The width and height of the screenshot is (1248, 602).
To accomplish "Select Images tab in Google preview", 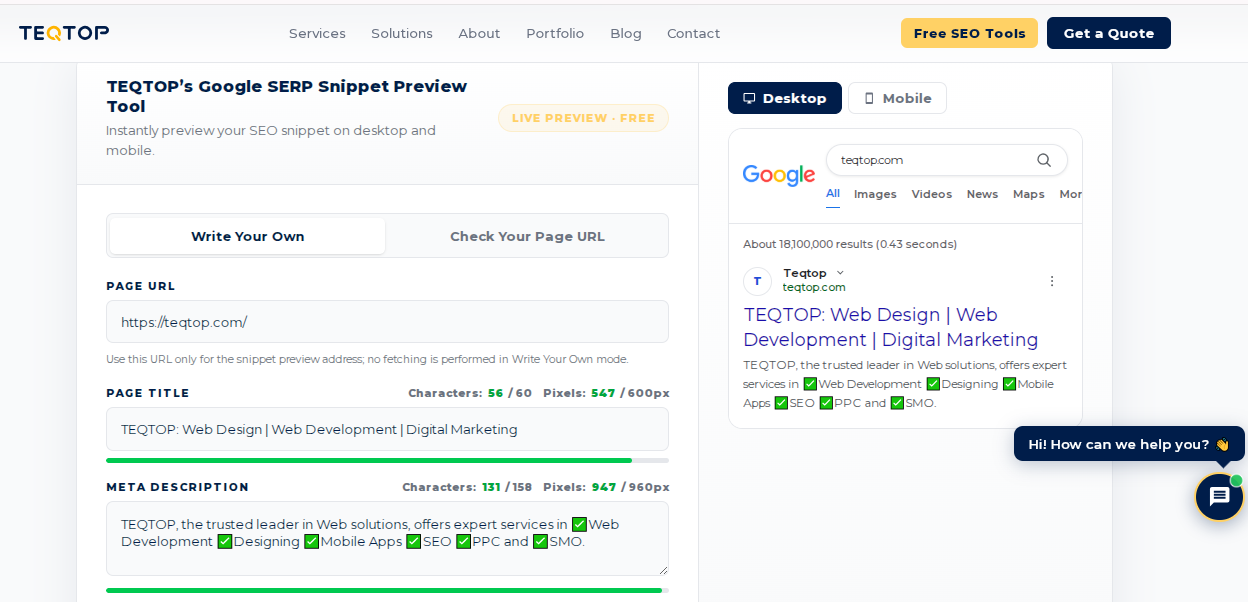I will click(x=875, y=194).
